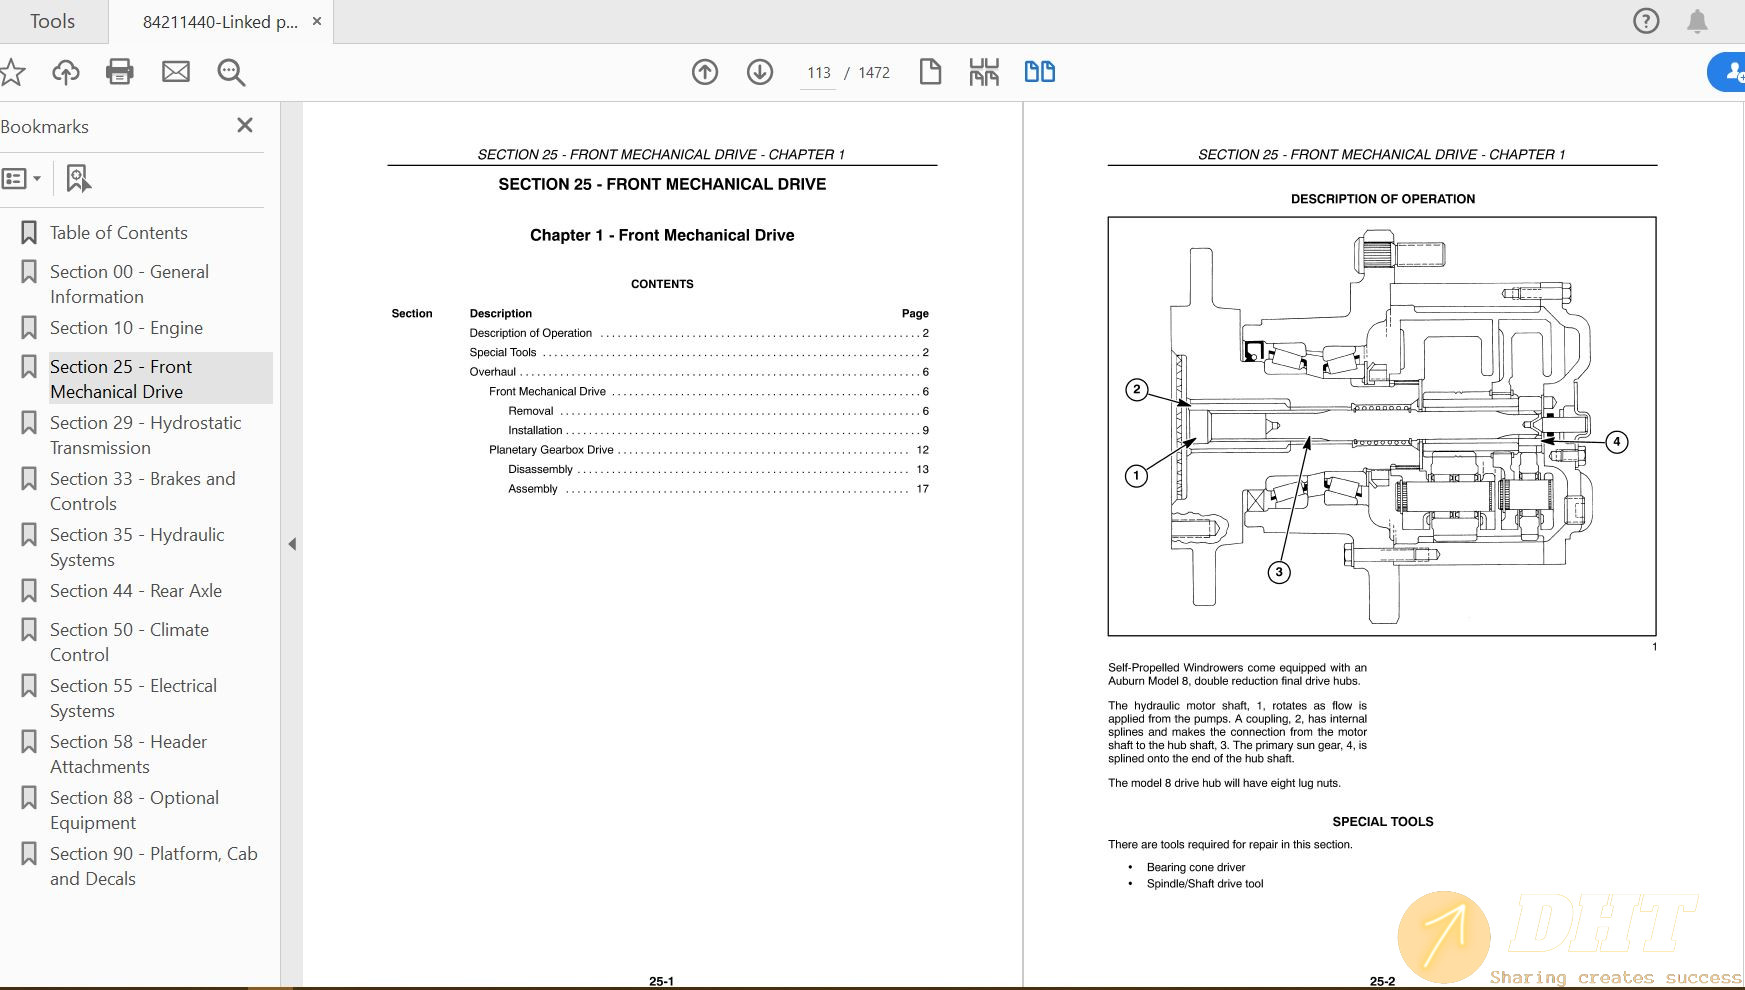Open Section 44 - Rear Axle bookmark
1745x990 pixels.
(136, 591)
